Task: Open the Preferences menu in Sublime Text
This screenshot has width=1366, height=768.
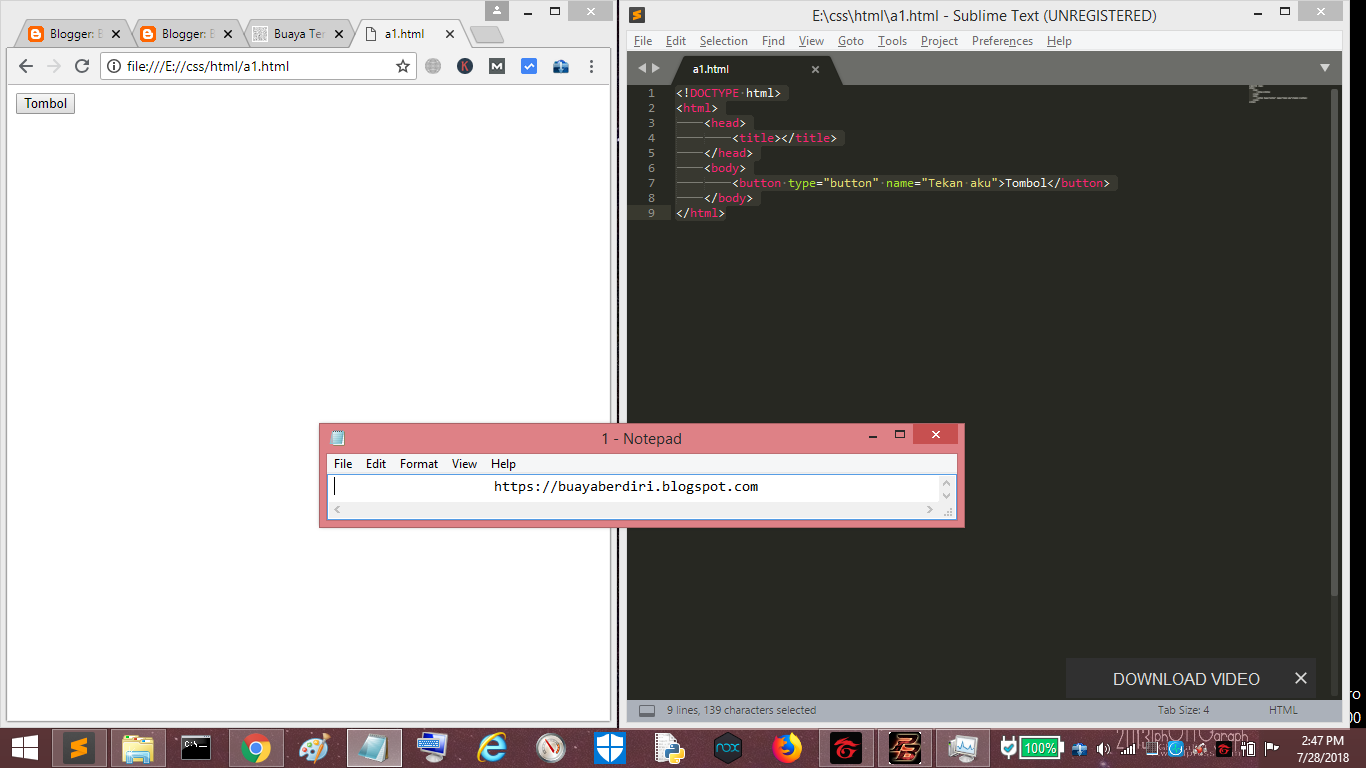Action: 1002,41
